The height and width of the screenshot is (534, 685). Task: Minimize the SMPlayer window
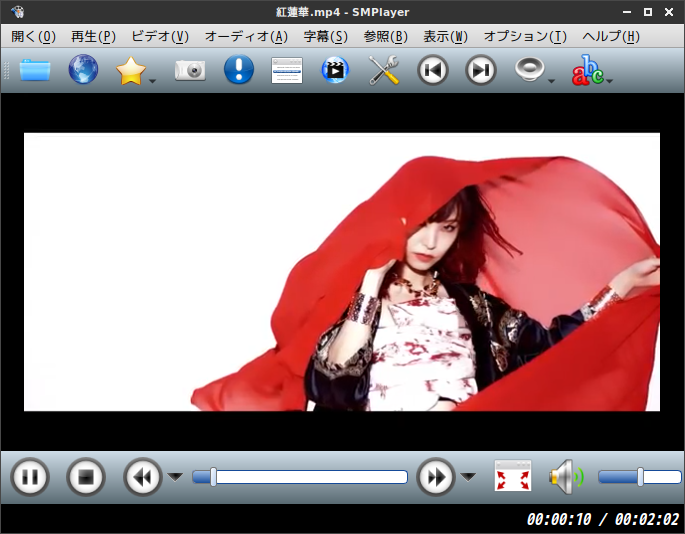(627, 12)
